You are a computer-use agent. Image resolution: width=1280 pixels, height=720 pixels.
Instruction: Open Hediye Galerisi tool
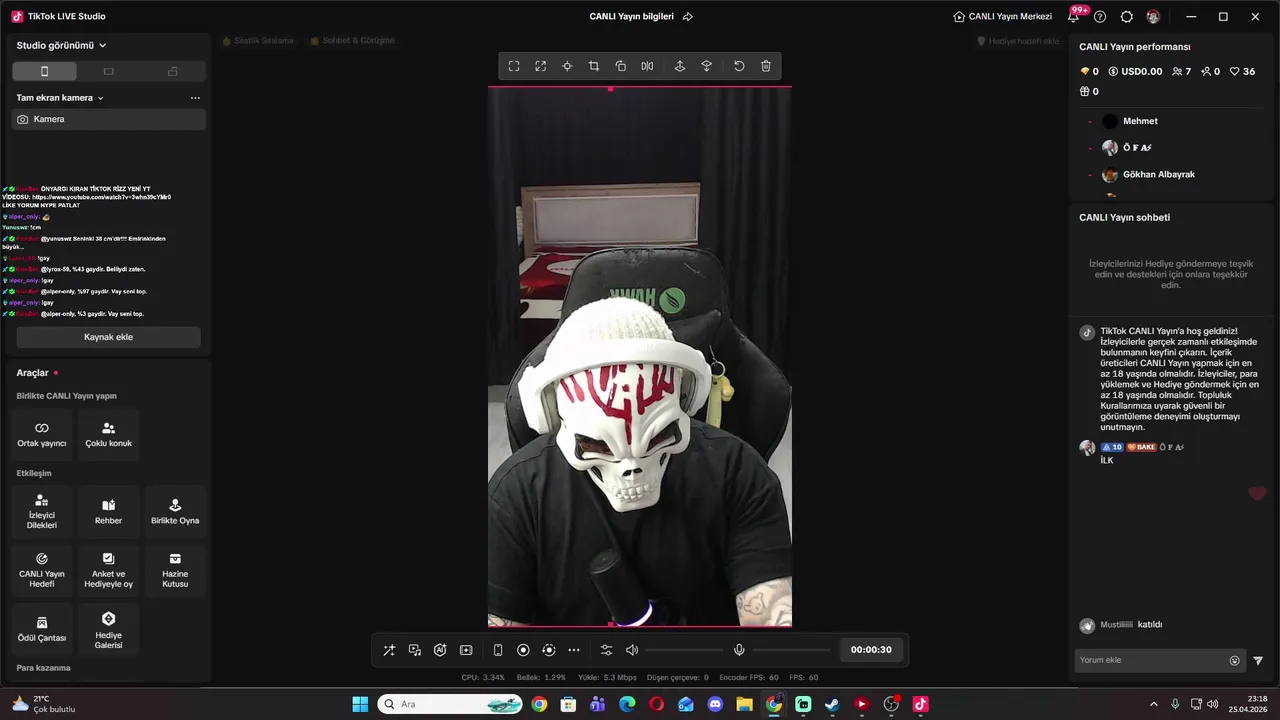click(x=108, y=629)
